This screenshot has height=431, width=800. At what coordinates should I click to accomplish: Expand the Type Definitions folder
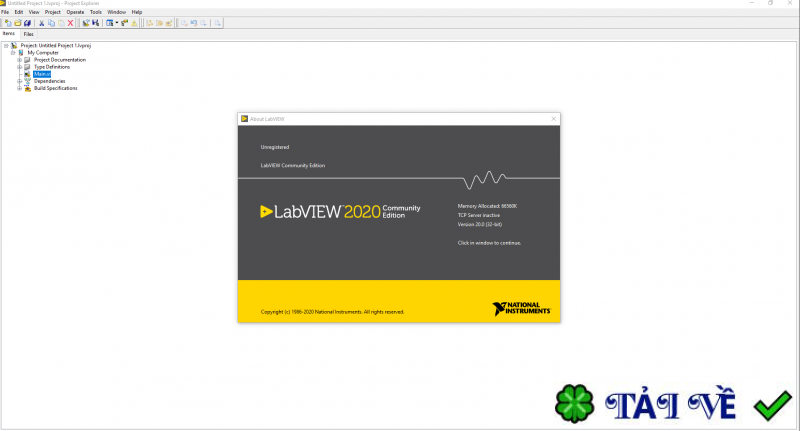pos(20,67)
